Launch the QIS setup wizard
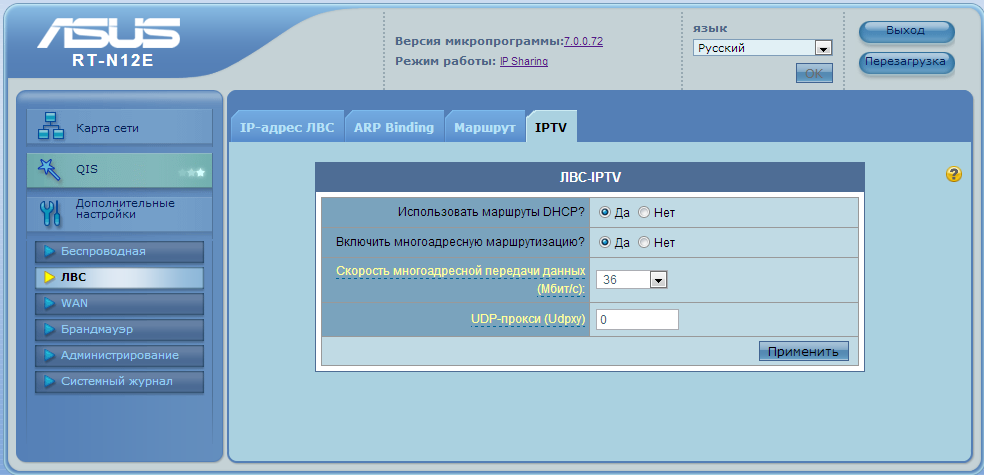The height and width of the screenshot is (475, 984). (118, 171)
